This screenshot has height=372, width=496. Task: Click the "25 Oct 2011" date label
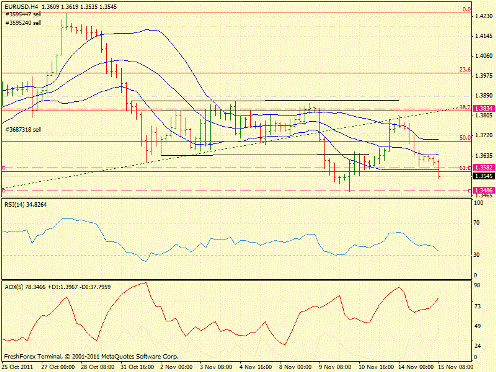click(18, 367)
